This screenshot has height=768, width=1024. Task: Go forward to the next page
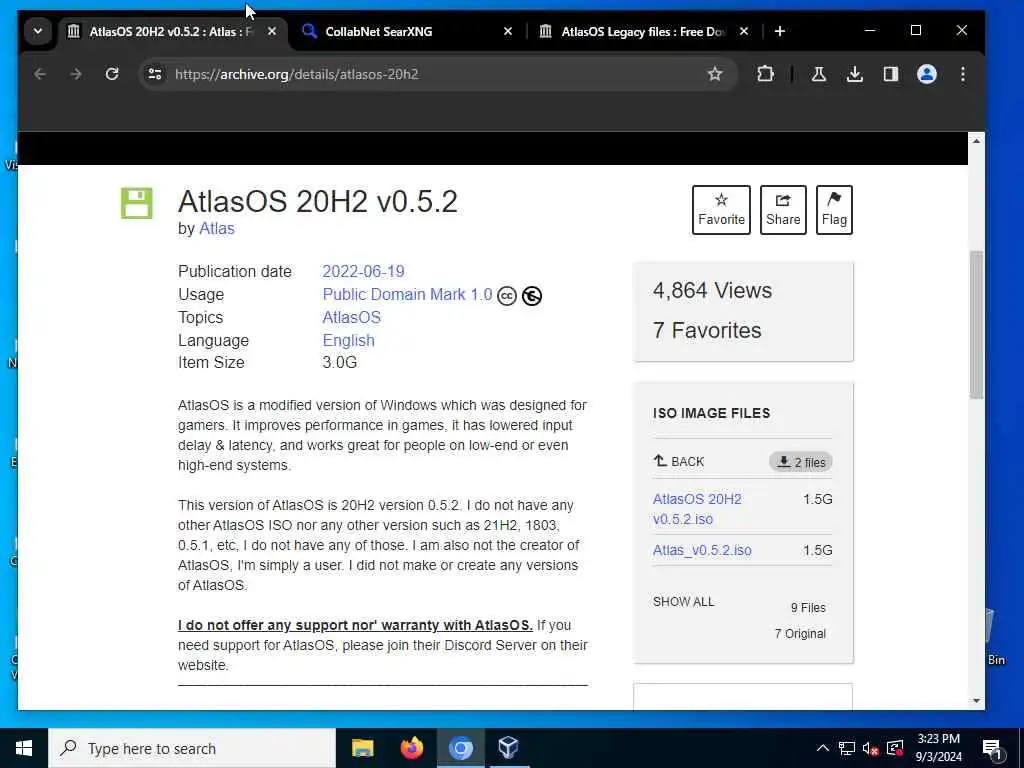[x=76, y=74]
